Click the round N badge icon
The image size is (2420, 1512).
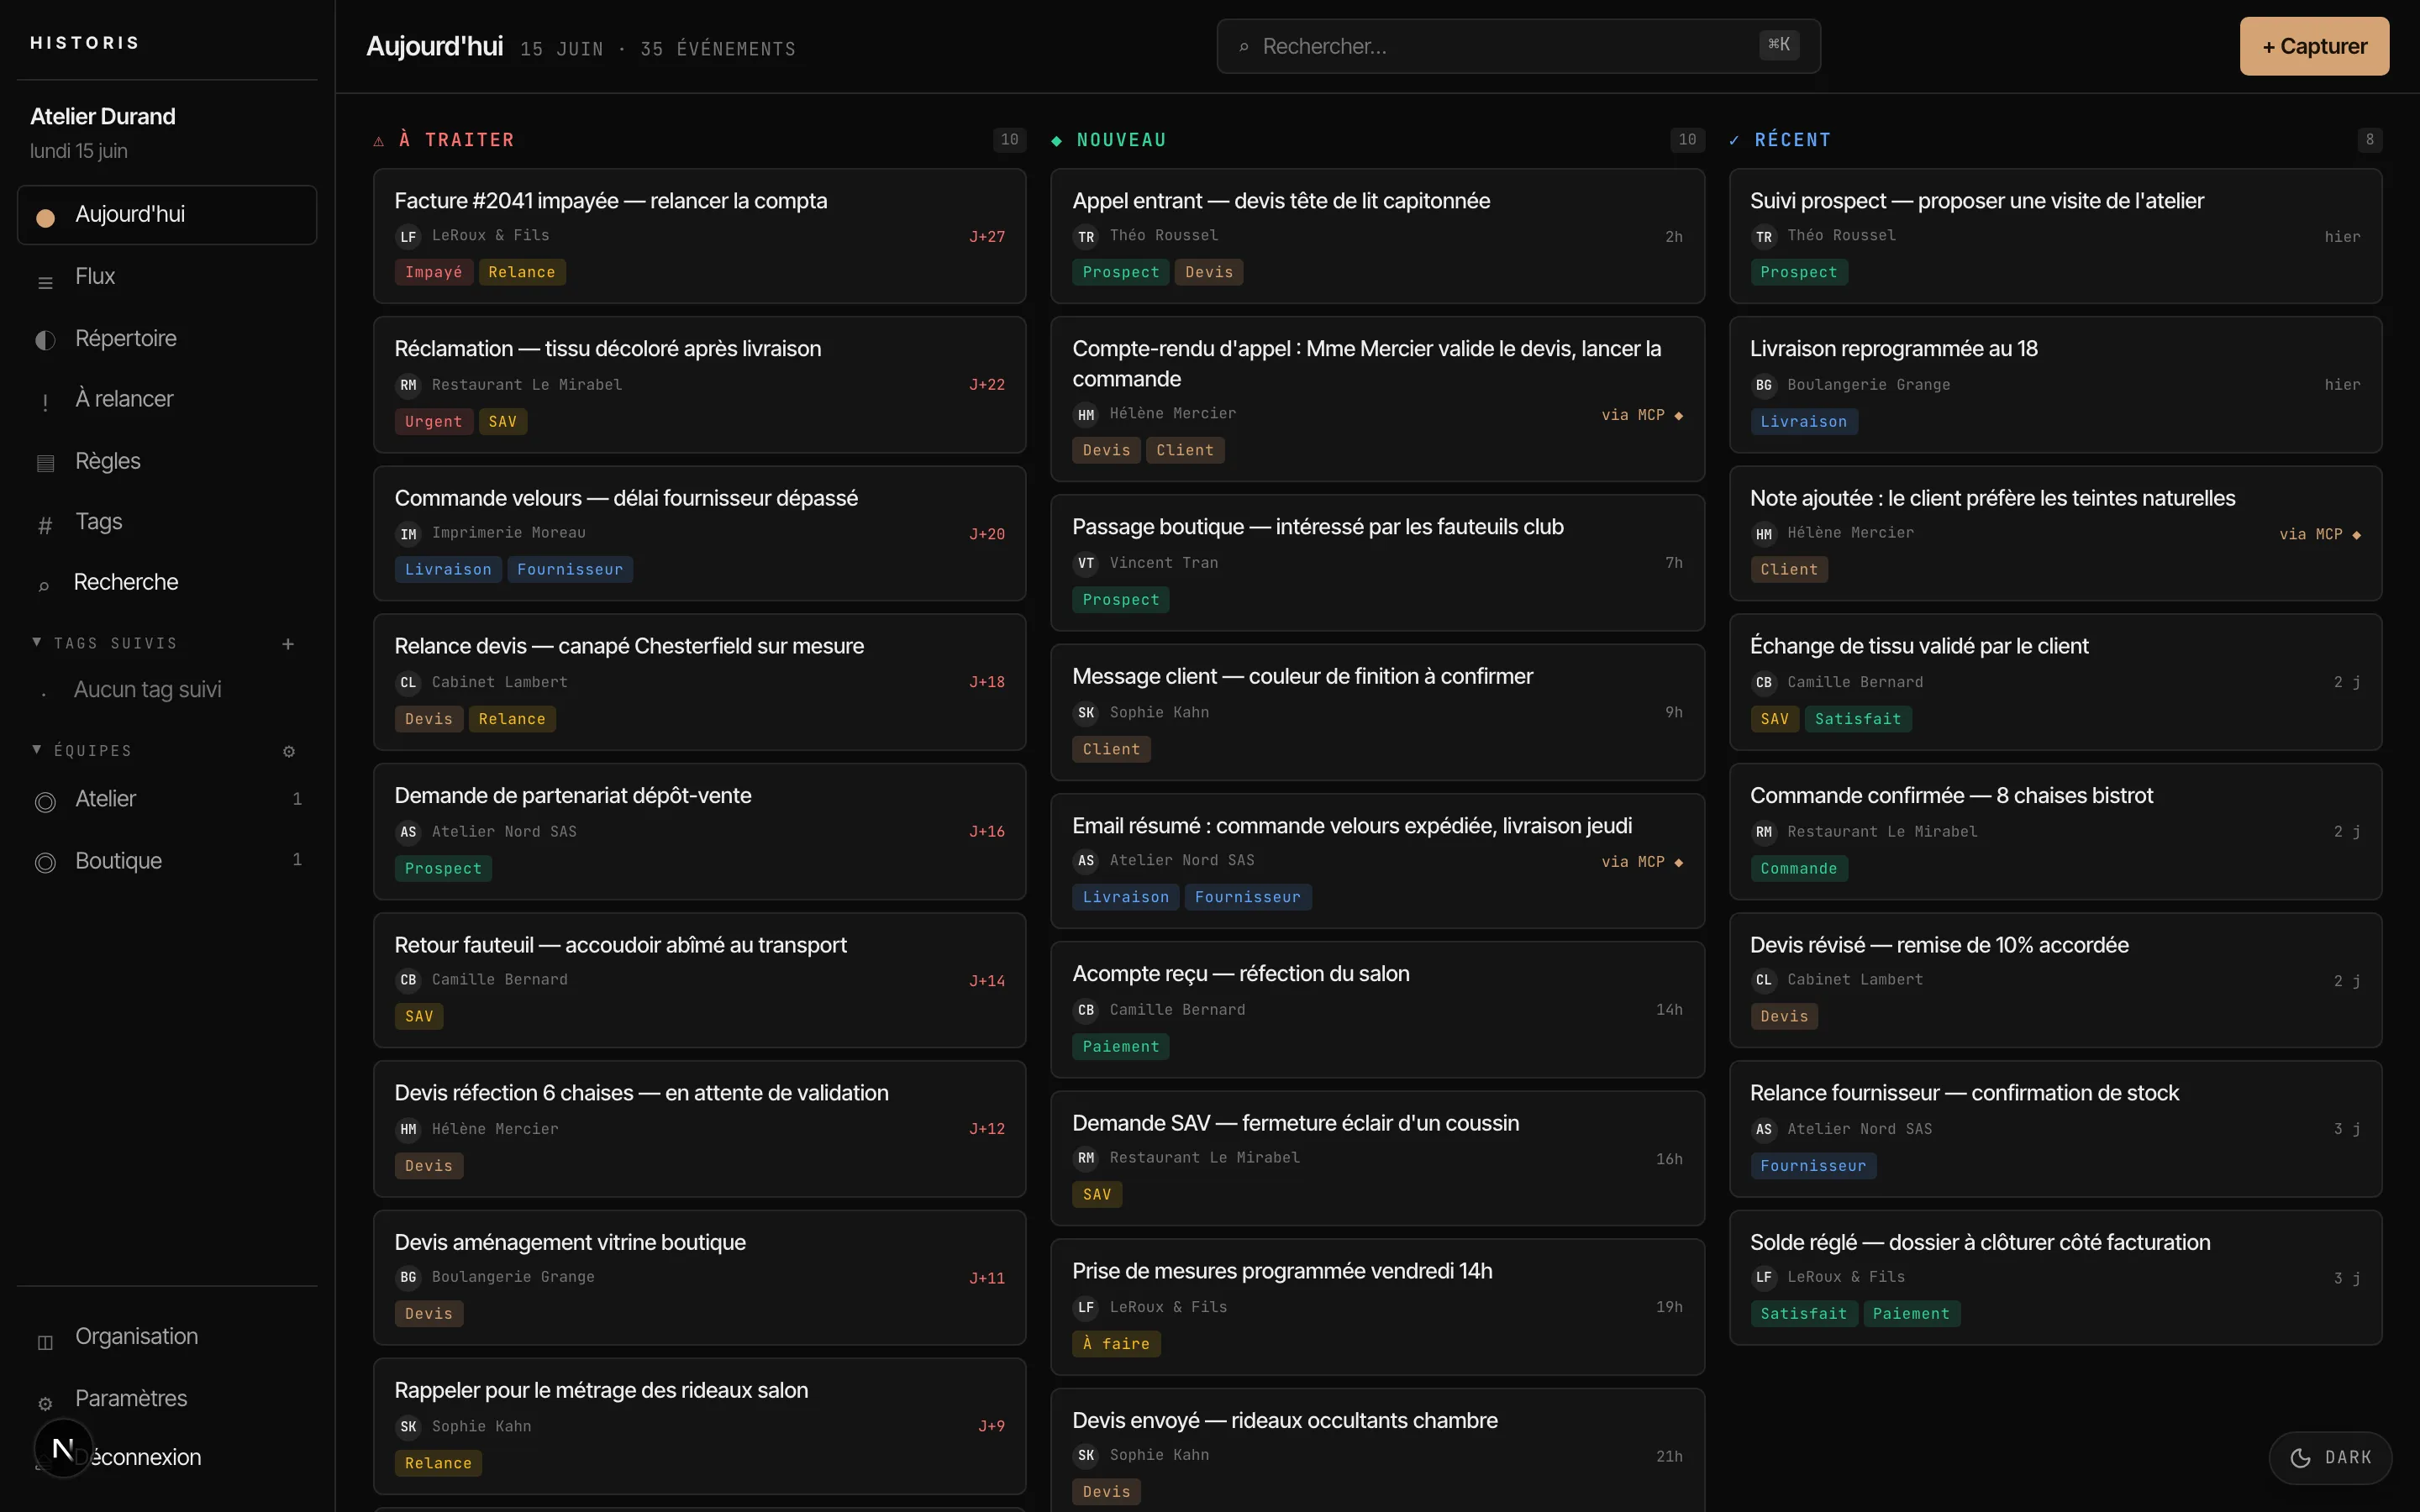pos(63,1447)
